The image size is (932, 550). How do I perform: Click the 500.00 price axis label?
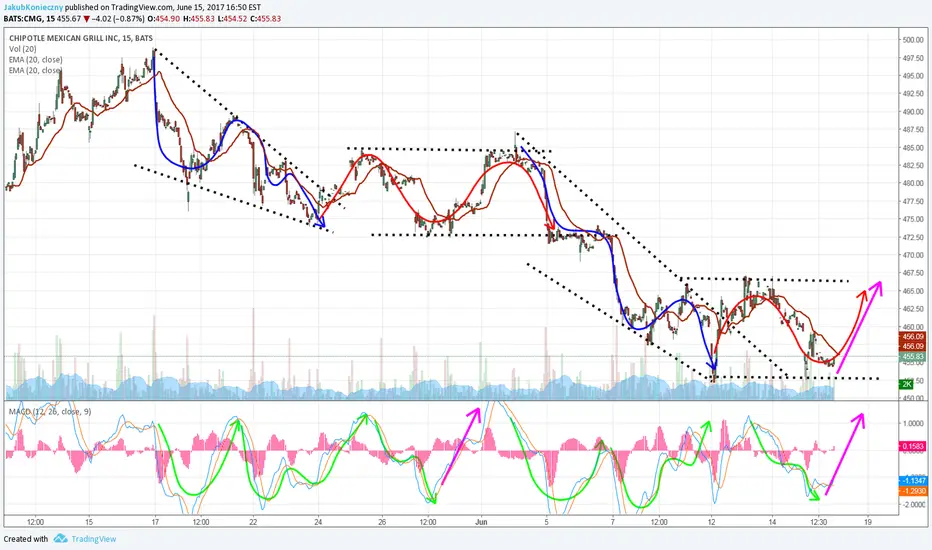(912, 40)
